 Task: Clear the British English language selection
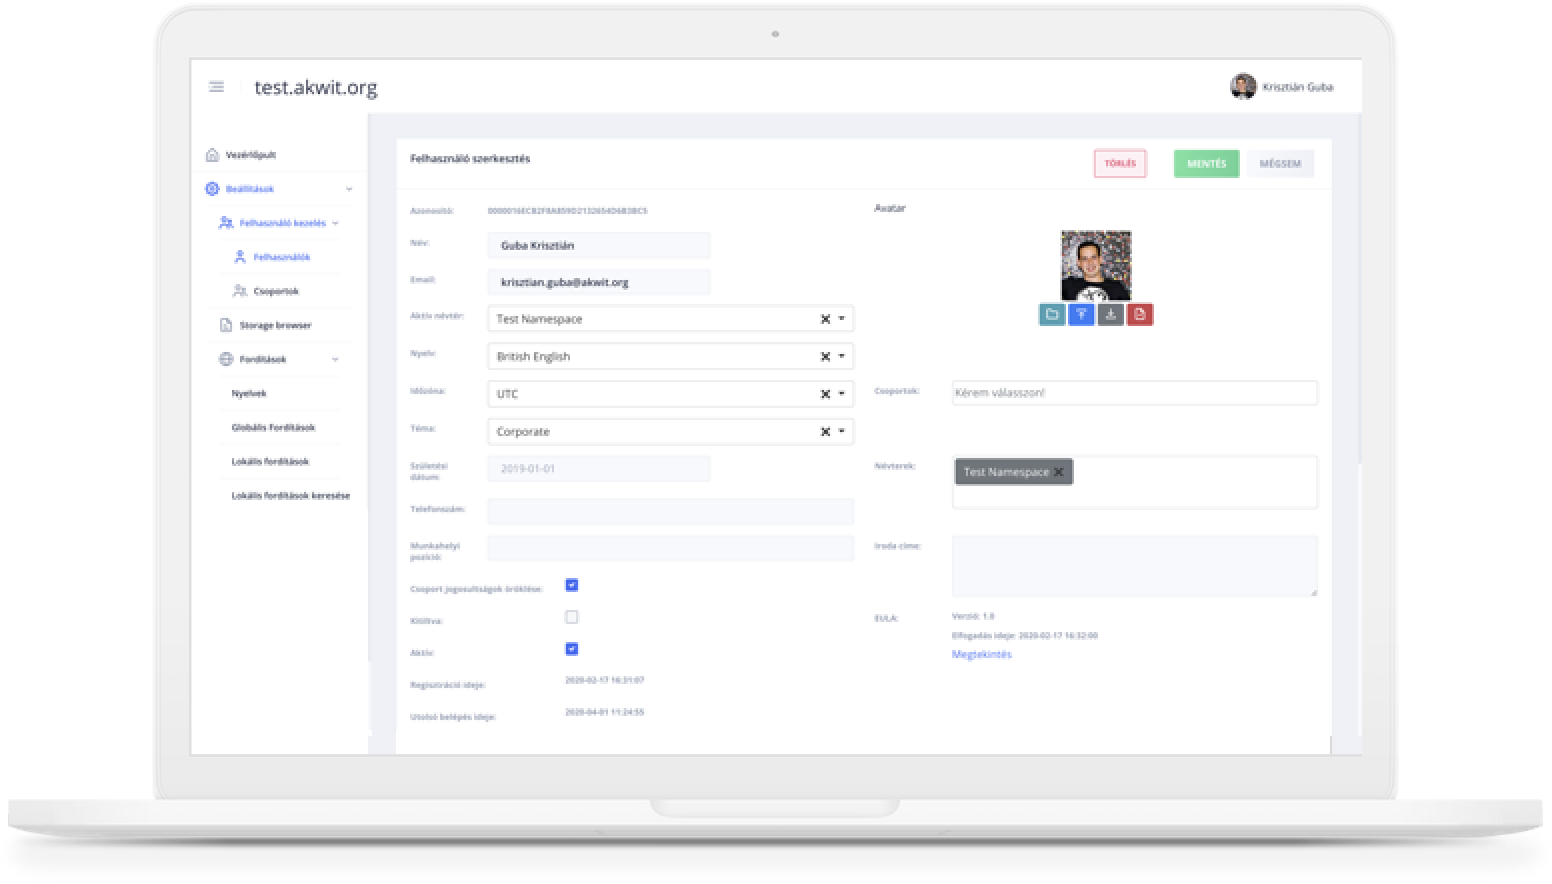(x=825, y=356)
